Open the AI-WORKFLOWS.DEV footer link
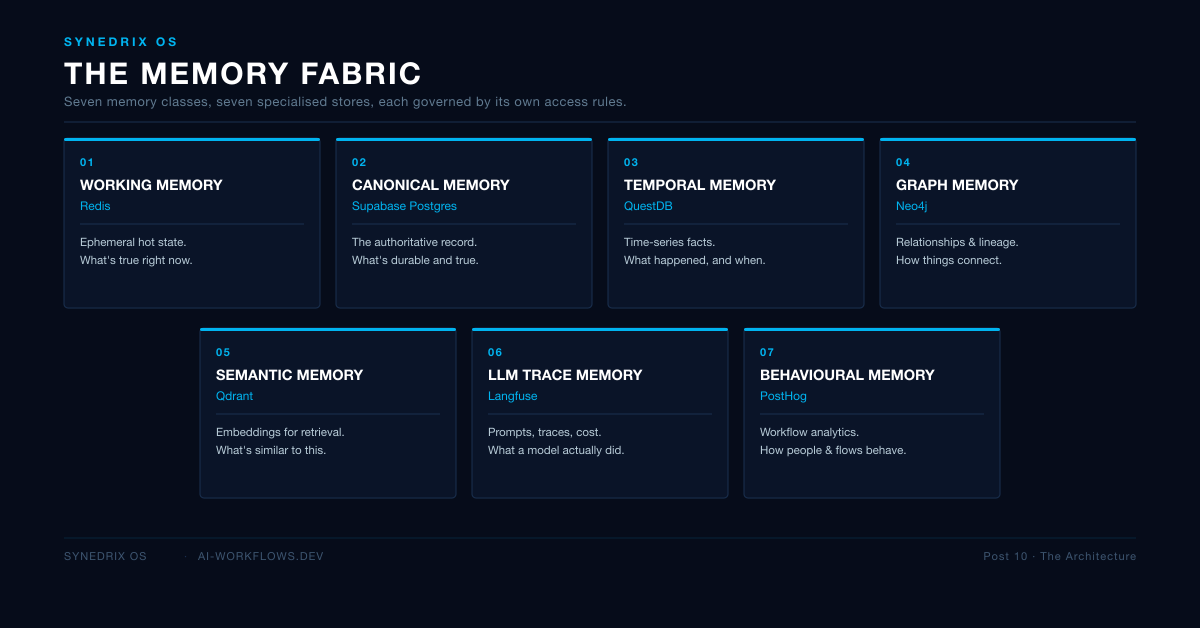1200x628 pixels. pos(261,556)
